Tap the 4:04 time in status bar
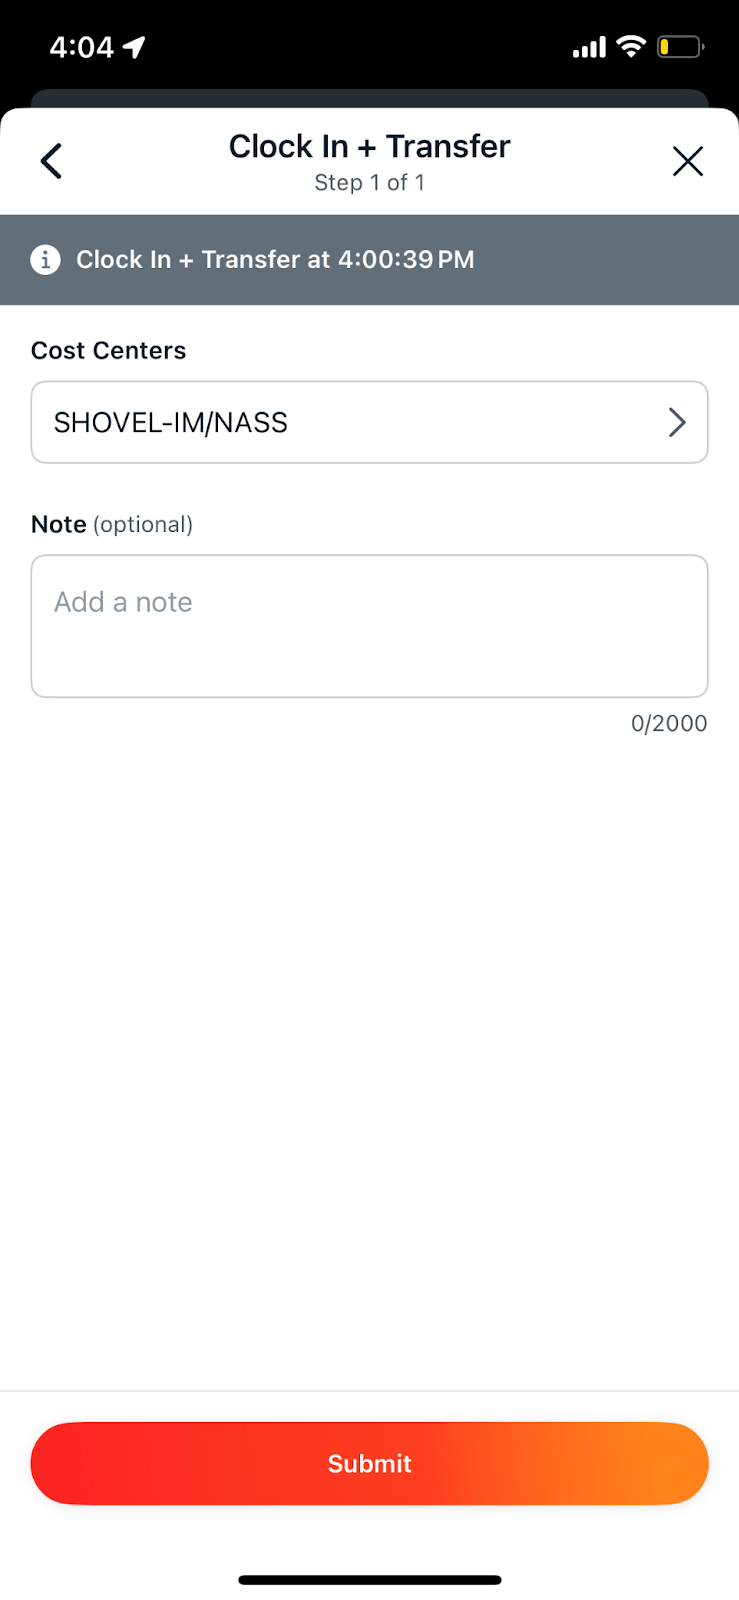Image resolution: width=739 pixels, height=1600 pixels. click(82, 47)
